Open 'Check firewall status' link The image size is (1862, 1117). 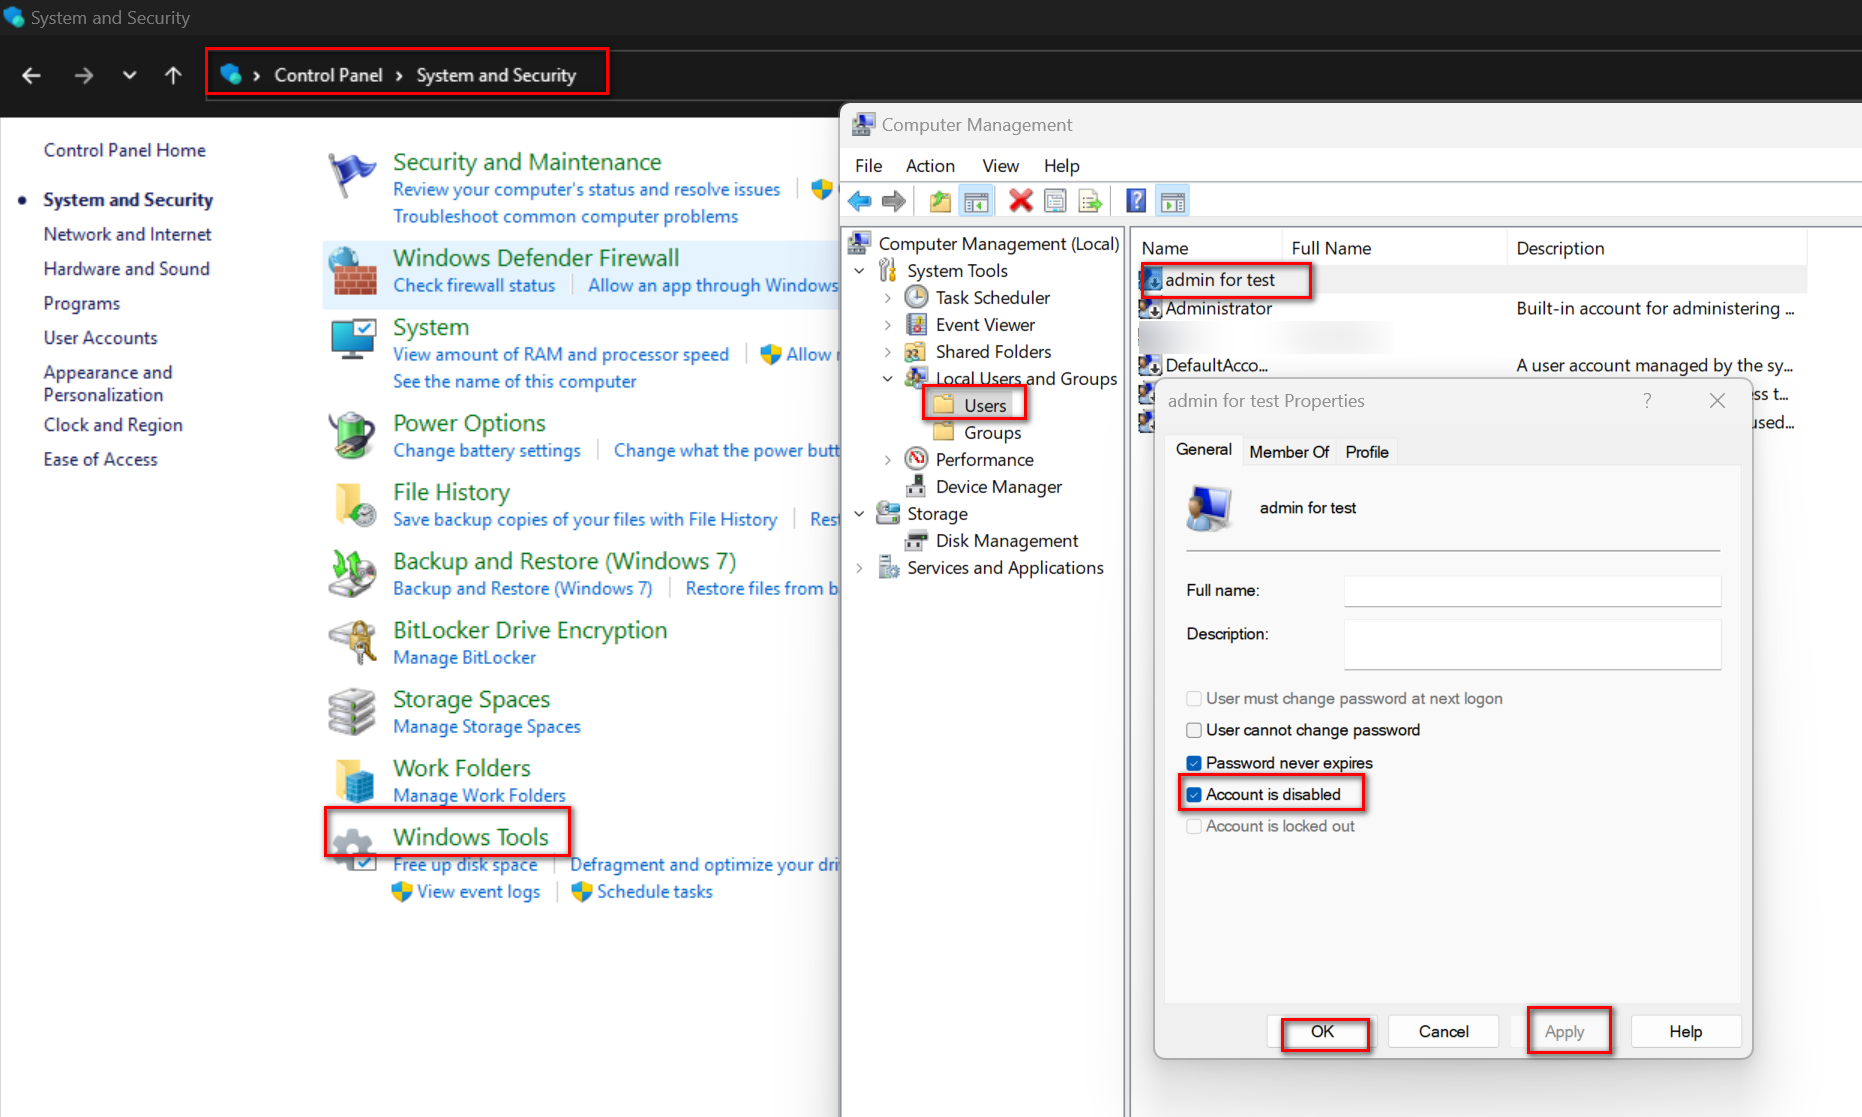474,286
